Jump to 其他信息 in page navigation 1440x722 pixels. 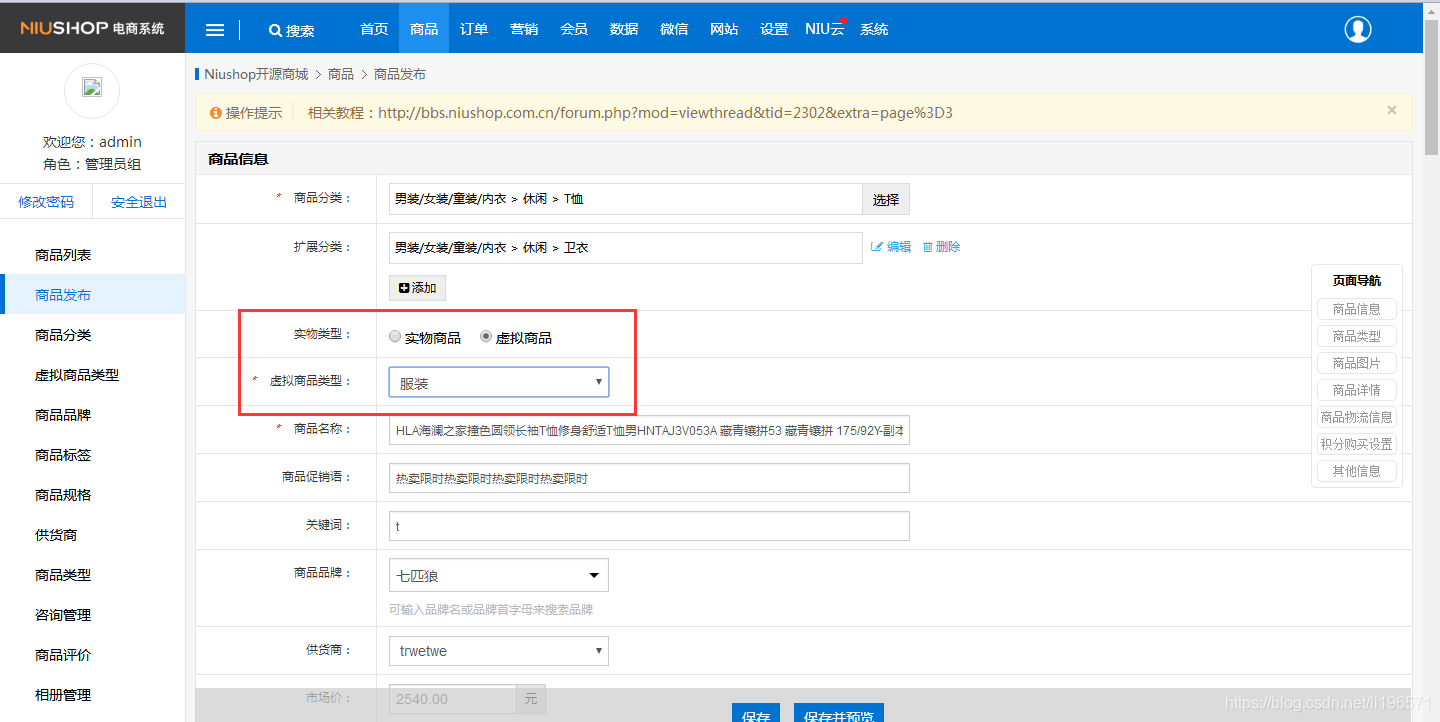[1357, 471]
